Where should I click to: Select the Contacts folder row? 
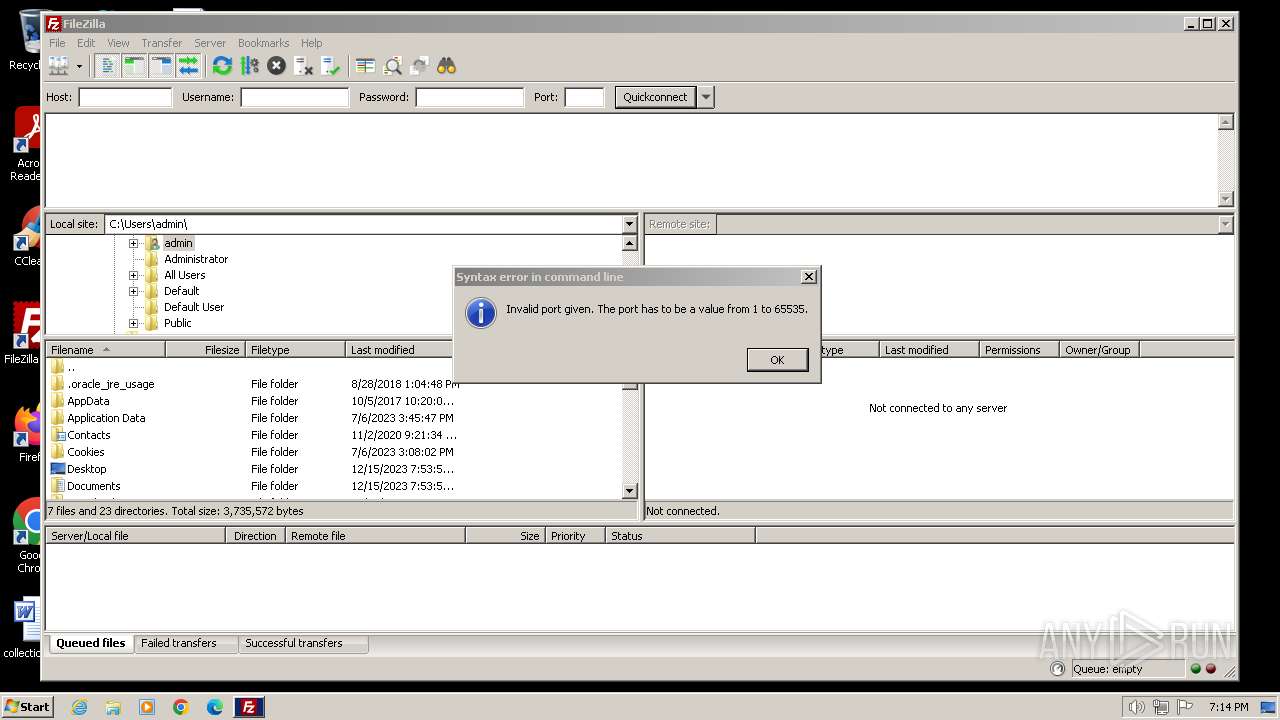[334, 435]
